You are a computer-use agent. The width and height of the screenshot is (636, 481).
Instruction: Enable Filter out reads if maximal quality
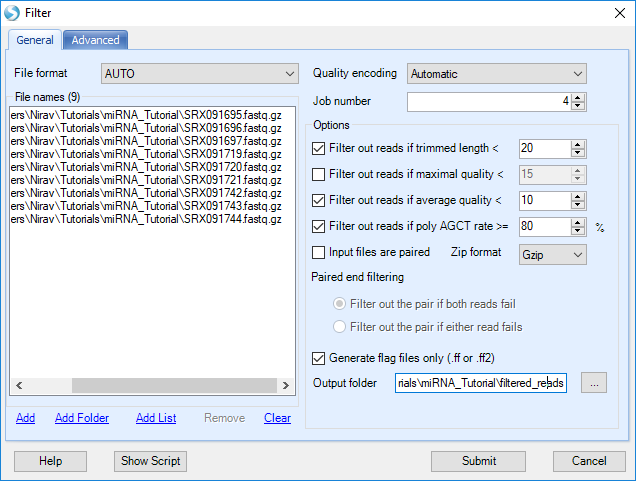(318, 174)
